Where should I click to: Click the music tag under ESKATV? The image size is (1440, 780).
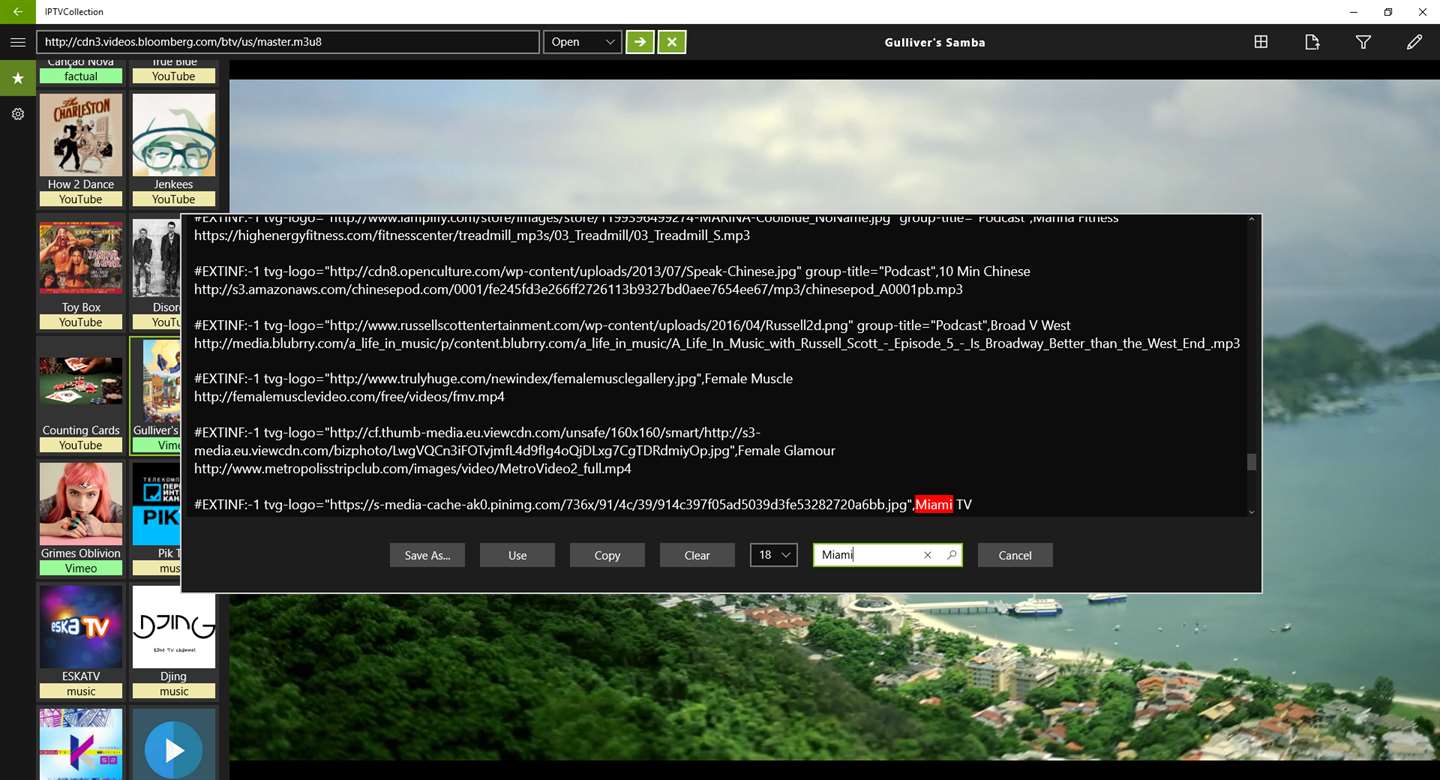81,691
